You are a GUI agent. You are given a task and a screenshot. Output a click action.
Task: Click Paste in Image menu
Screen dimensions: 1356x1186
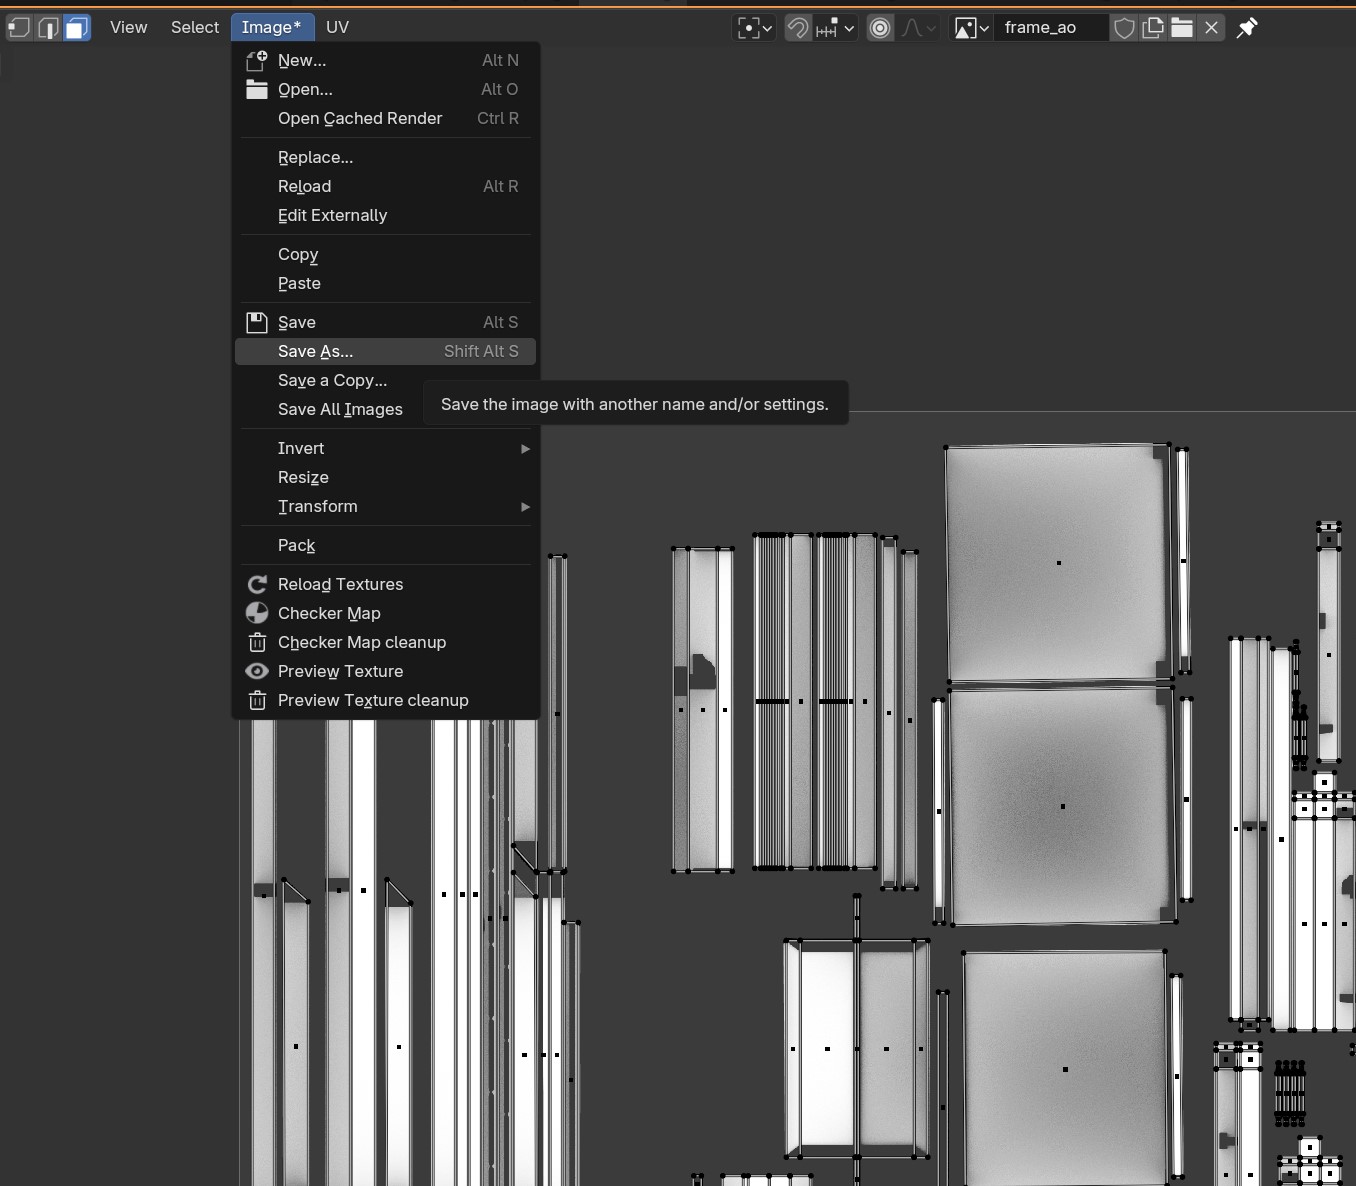tap(385, 283)
